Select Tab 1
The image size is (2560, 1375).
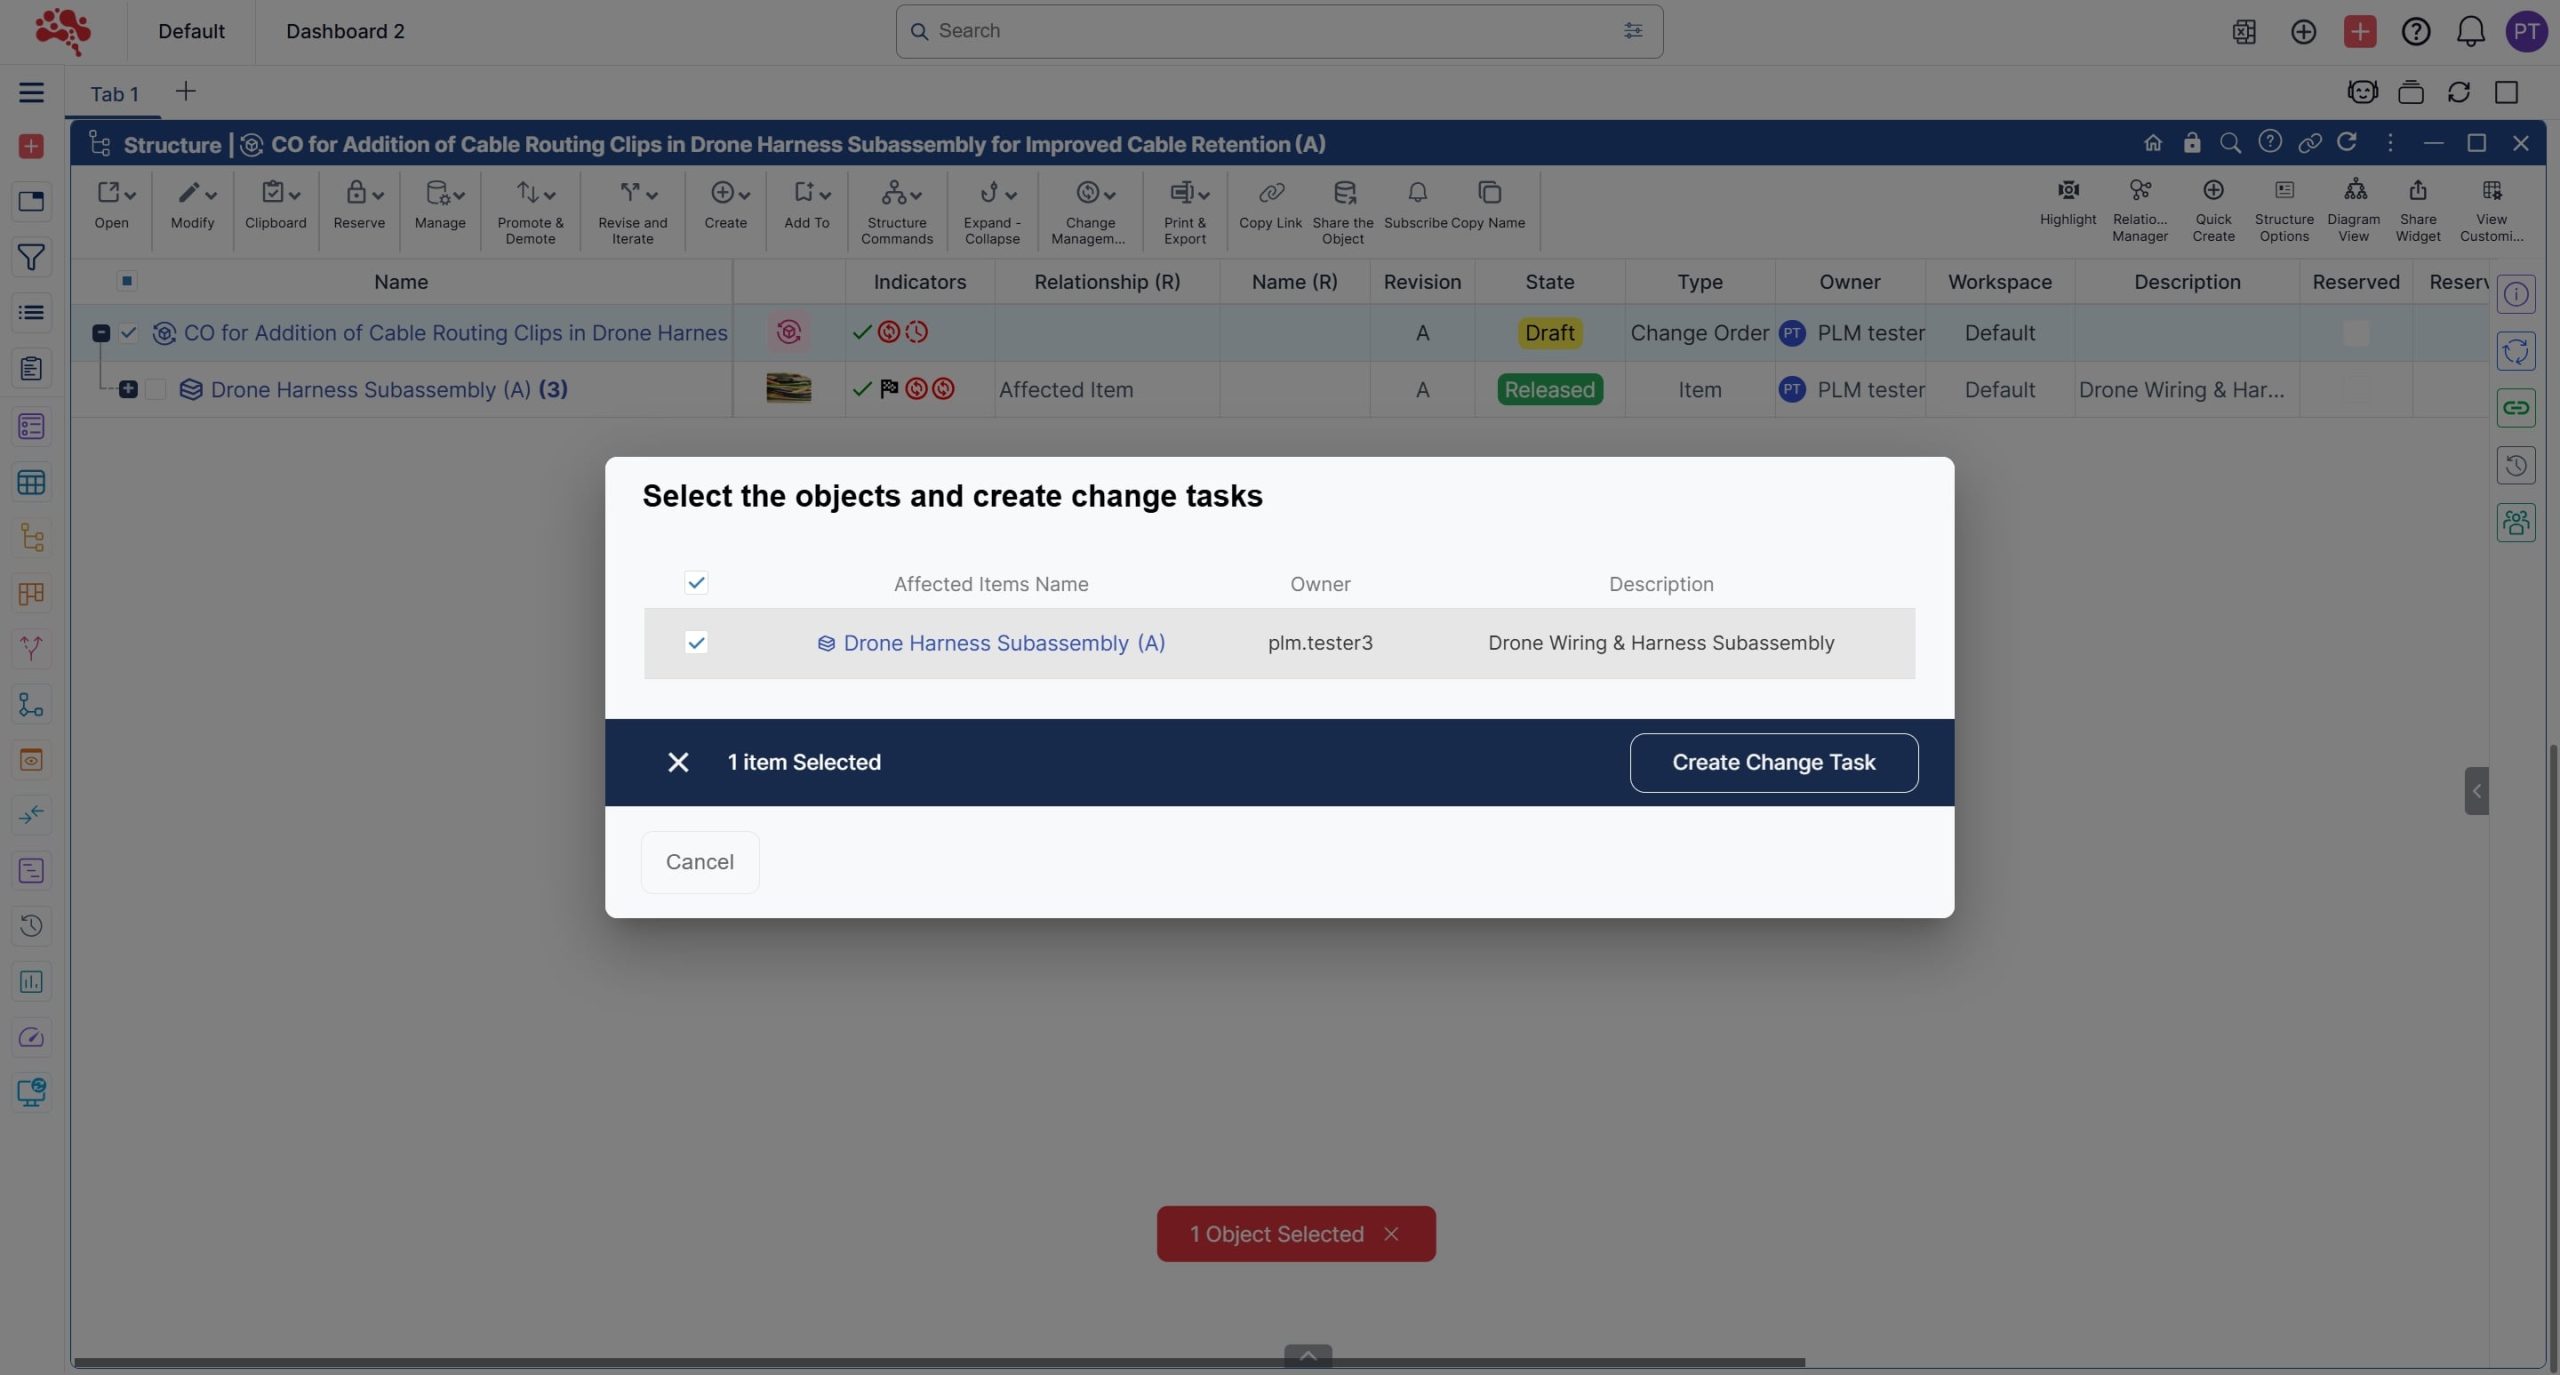pos(114,94)
